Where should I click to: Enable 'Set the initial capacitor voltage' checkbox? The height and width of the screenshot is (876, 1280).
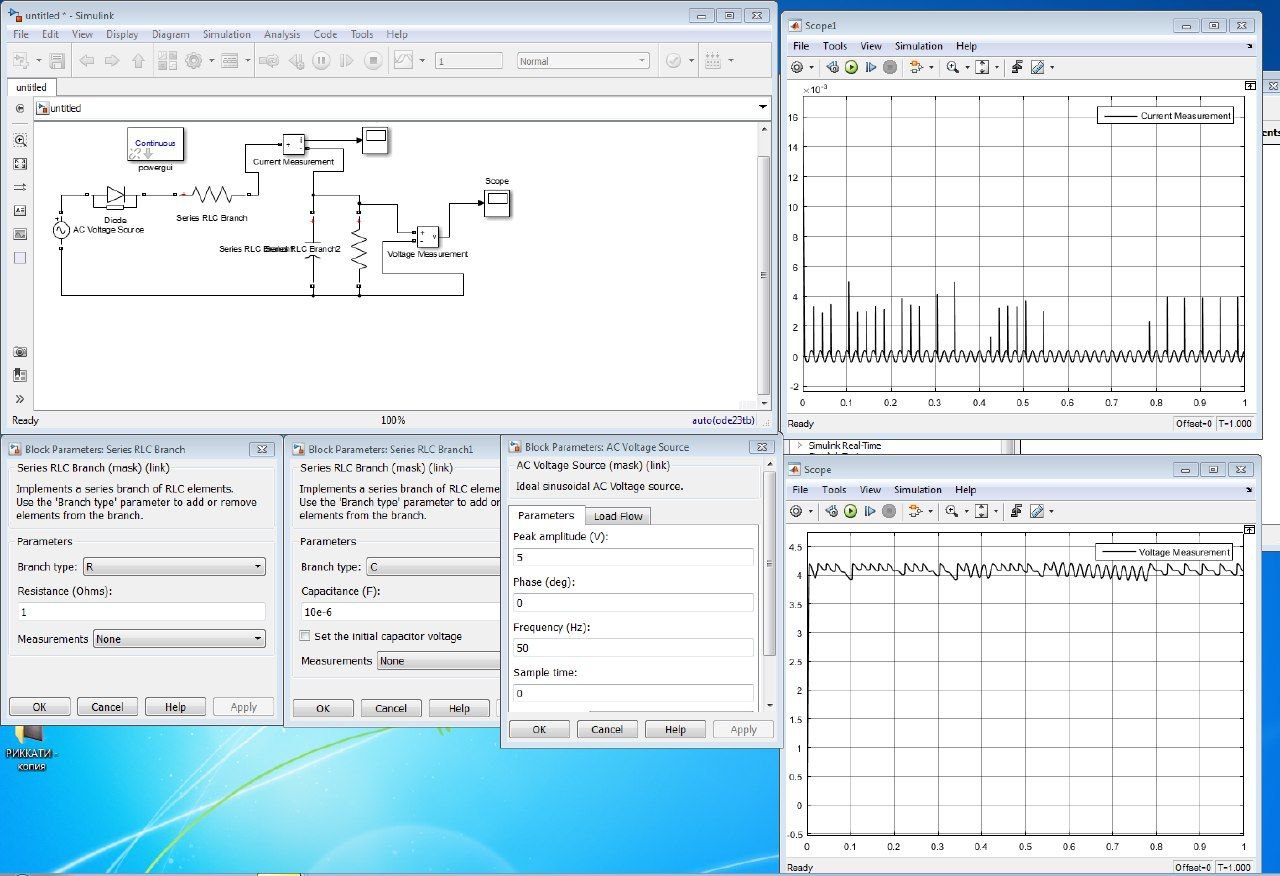coord(306,636)
